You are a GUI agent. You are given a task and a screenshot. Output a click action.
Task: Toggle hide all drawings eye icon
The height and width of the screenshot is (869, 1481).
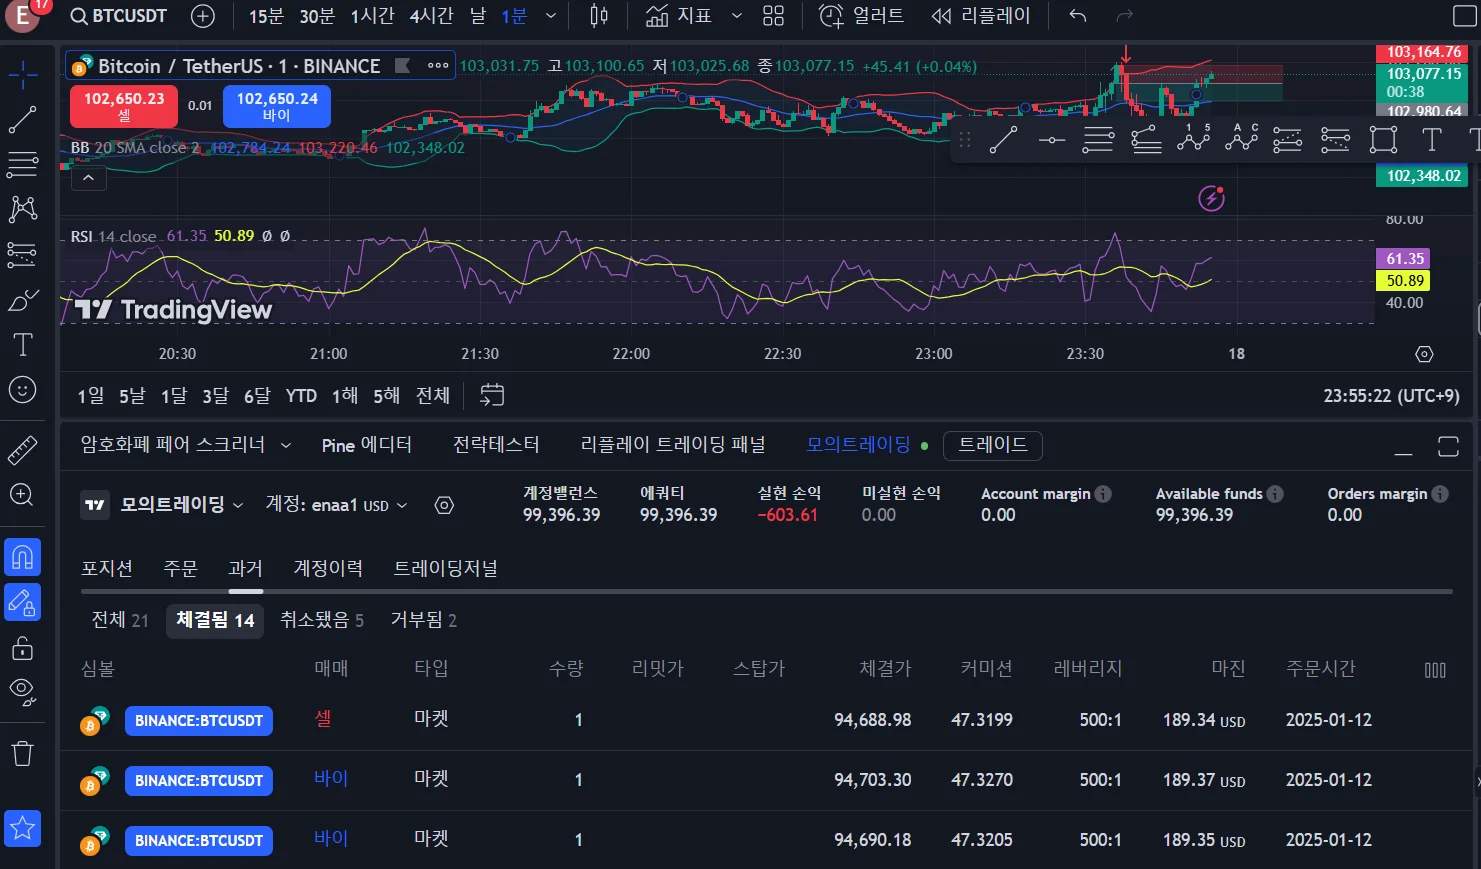(x=23, y=690)
